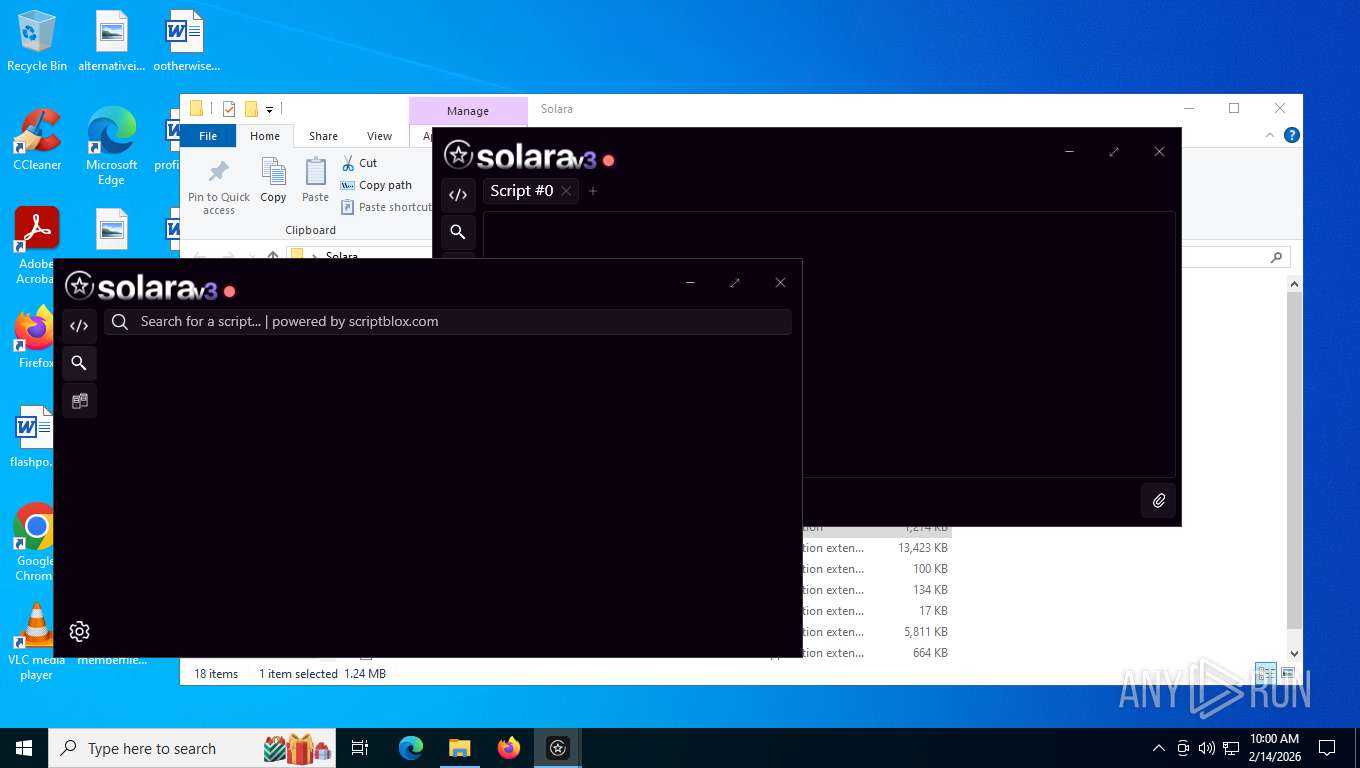This screenshot has height=768, width=1360.
Task: Select the 664 KB file row
Action: (876, 653)
